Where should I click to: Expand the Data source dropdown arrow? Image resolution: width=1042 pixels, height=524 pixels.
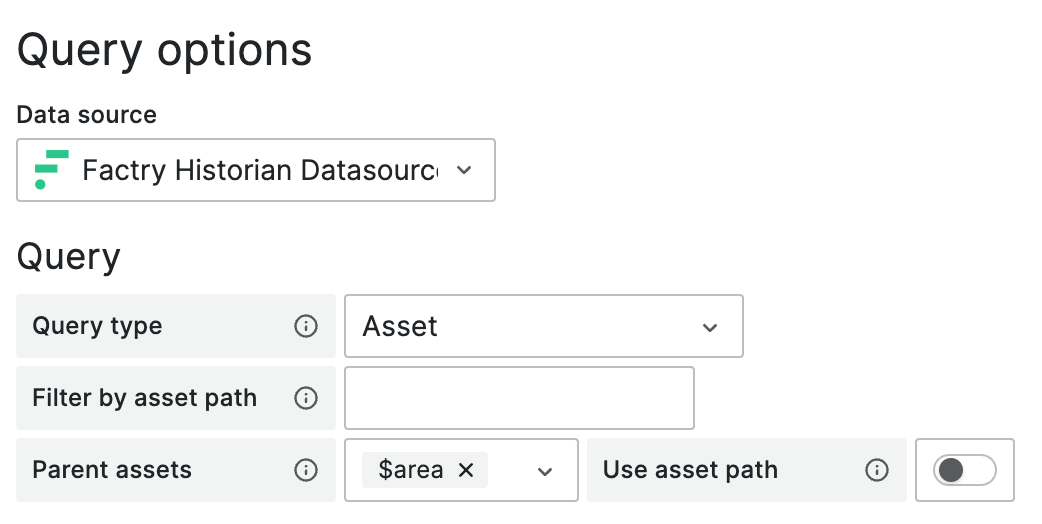click(464, 170)
